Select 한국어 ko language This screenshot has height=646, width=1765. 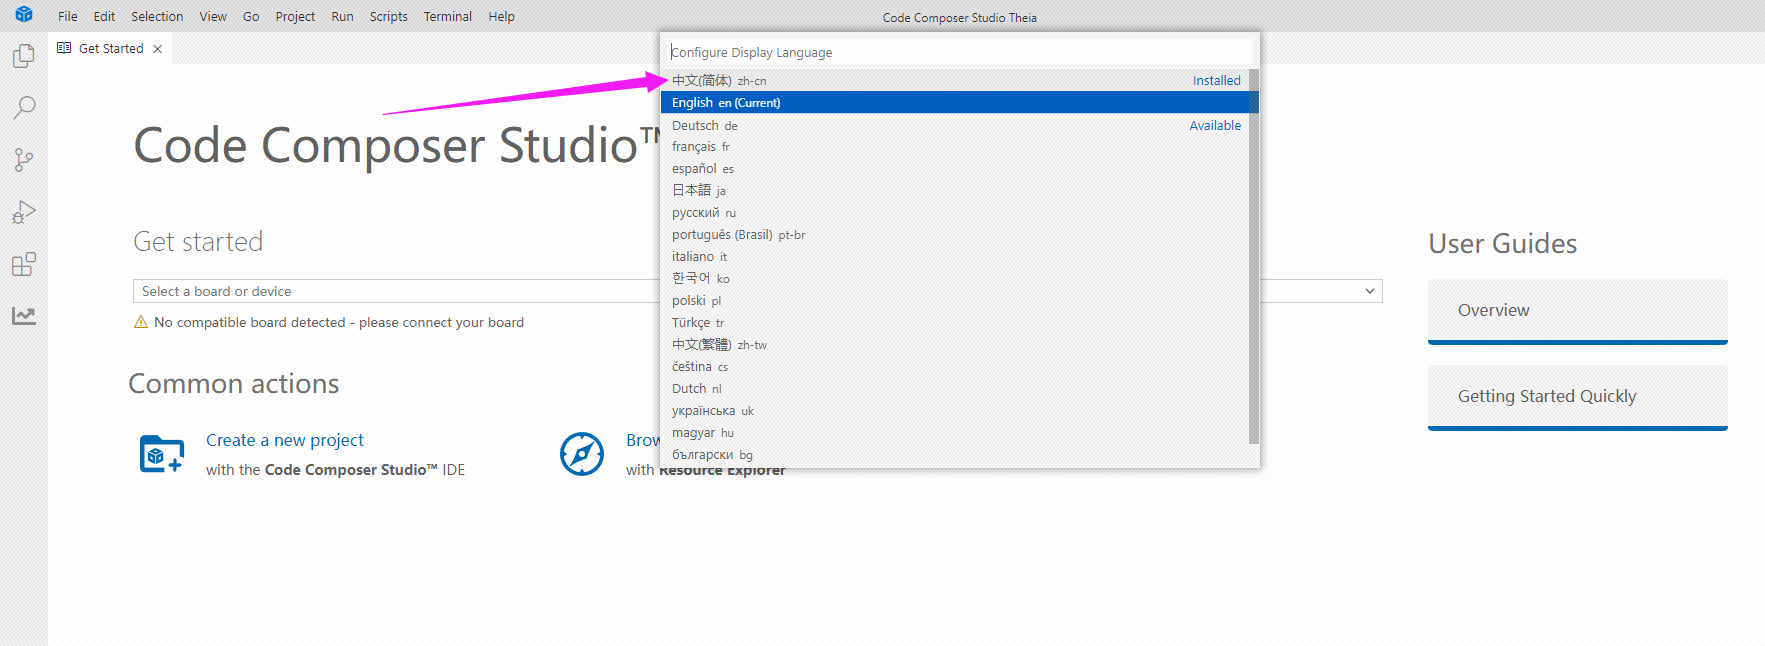point(955,279)
